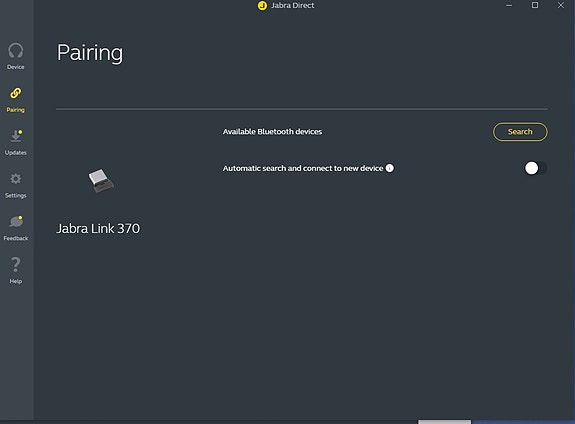This screenshot has width=575, height=424.
Task: Click the info icon beside Automatic search
Action: click(x=389, y=168)
